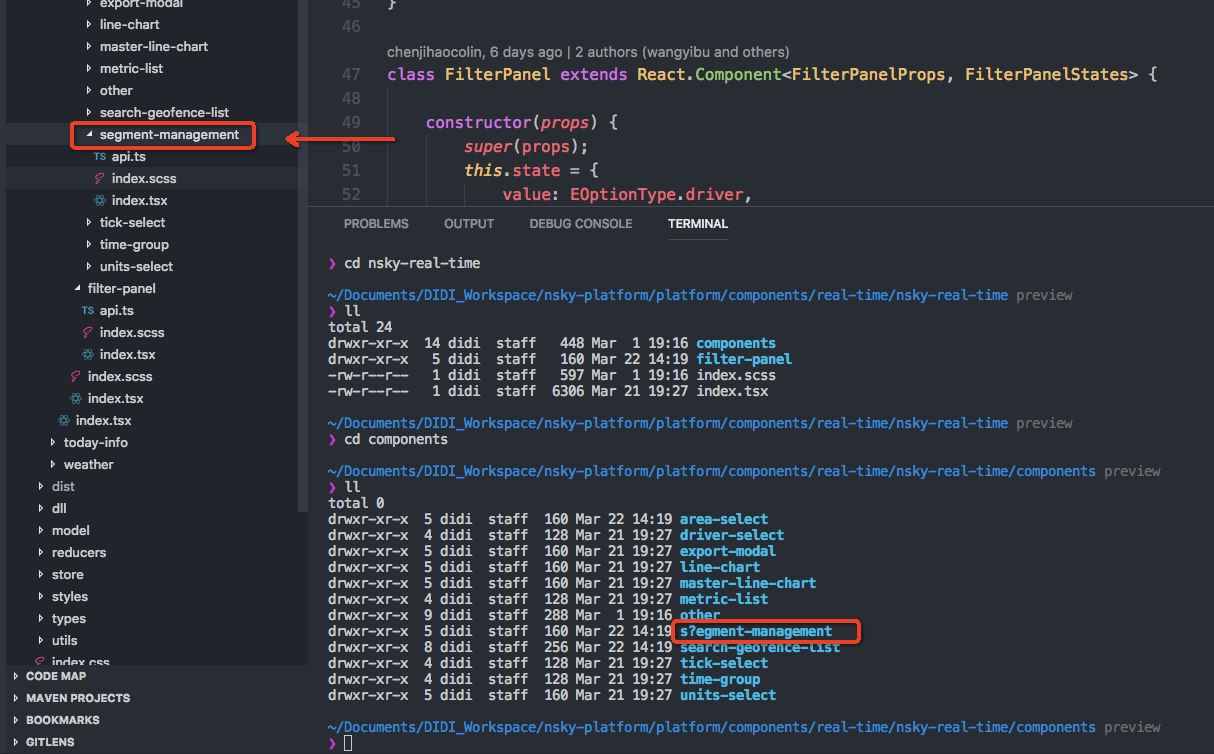1214x754 pixels.
Task: Collapse the segment-management folder arrow
Action: tap(89, 135)
